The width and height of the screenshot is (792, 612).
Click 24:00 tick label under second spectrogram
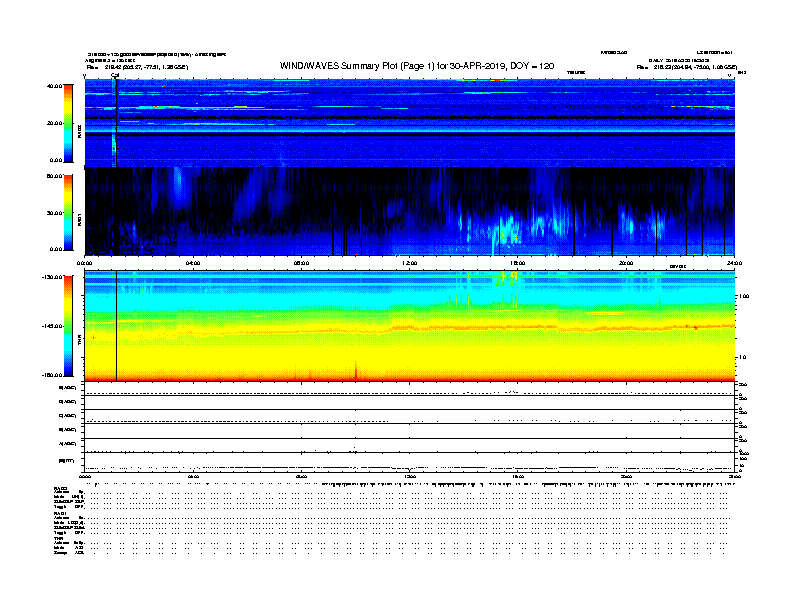pyautogui.click(x=734, y=263)
